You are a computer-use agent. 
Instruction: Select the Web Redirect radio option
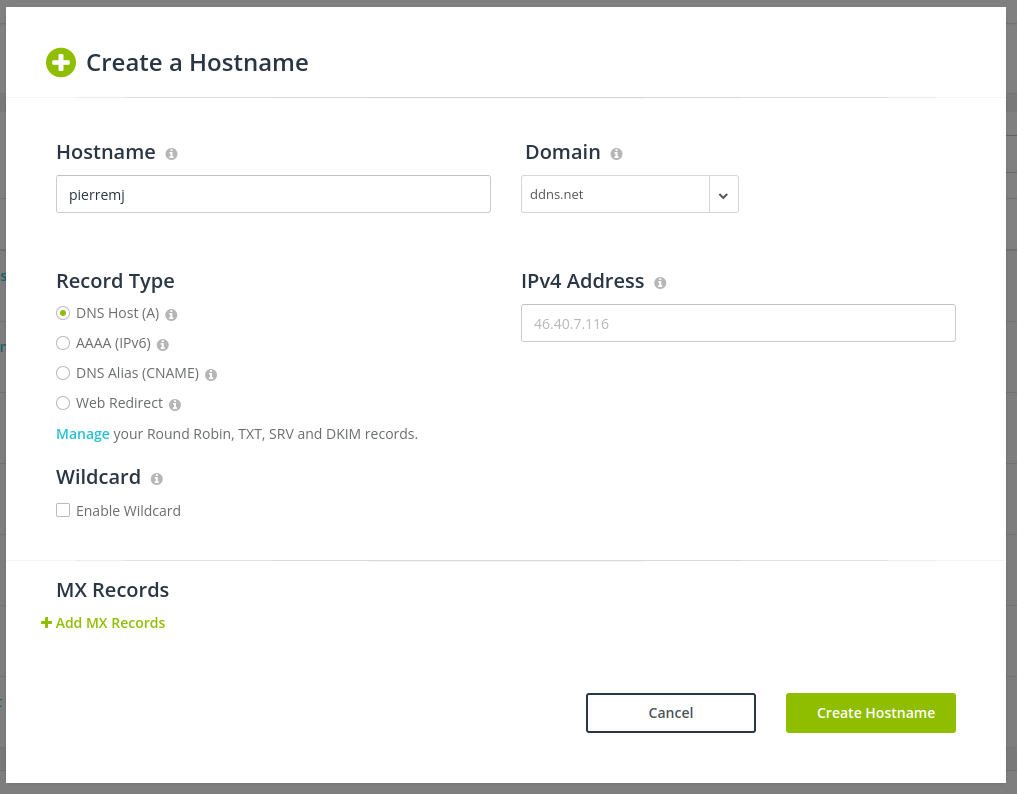pos(63,403)
